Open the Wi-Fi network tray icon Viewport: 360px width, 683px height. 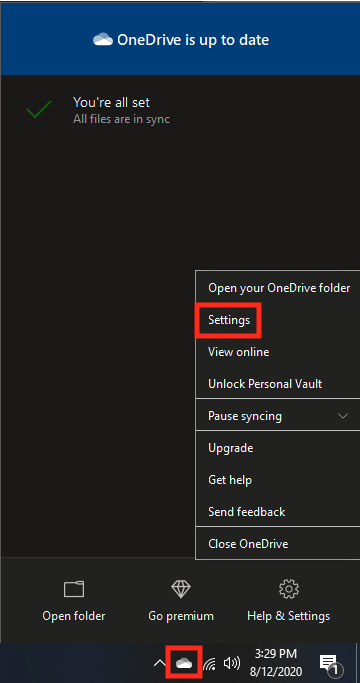pos(210,664)
